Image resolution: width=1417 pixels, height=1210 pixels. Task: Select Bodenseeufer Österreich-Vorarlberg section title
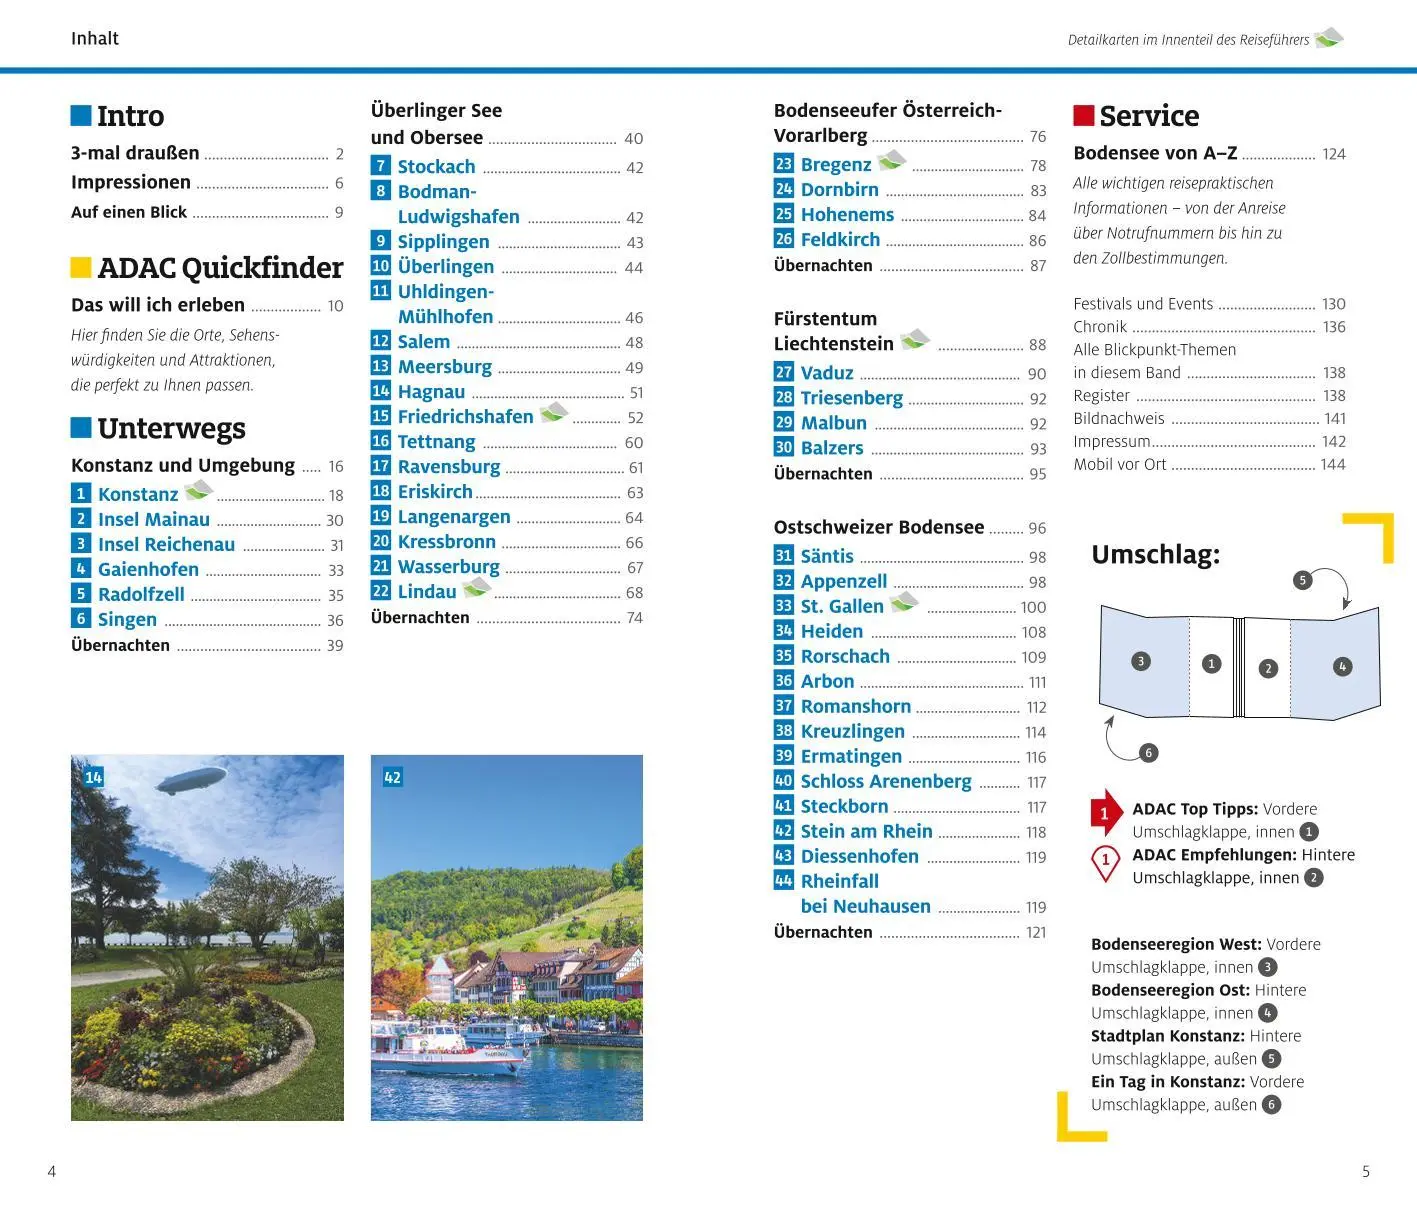pyautogui.click(x=888, y=123)
